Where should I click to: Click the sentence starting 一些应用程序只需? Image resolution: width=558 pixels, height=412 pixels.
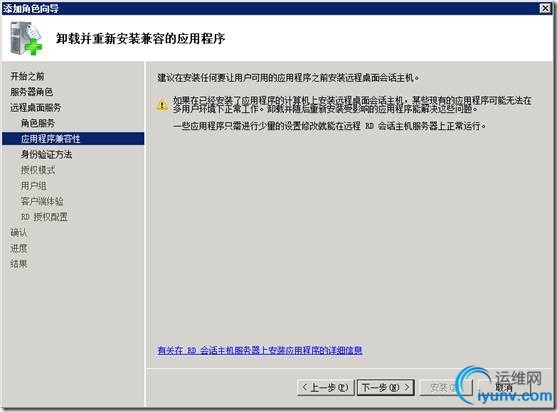pyautogui.click(x=330, y=126)
